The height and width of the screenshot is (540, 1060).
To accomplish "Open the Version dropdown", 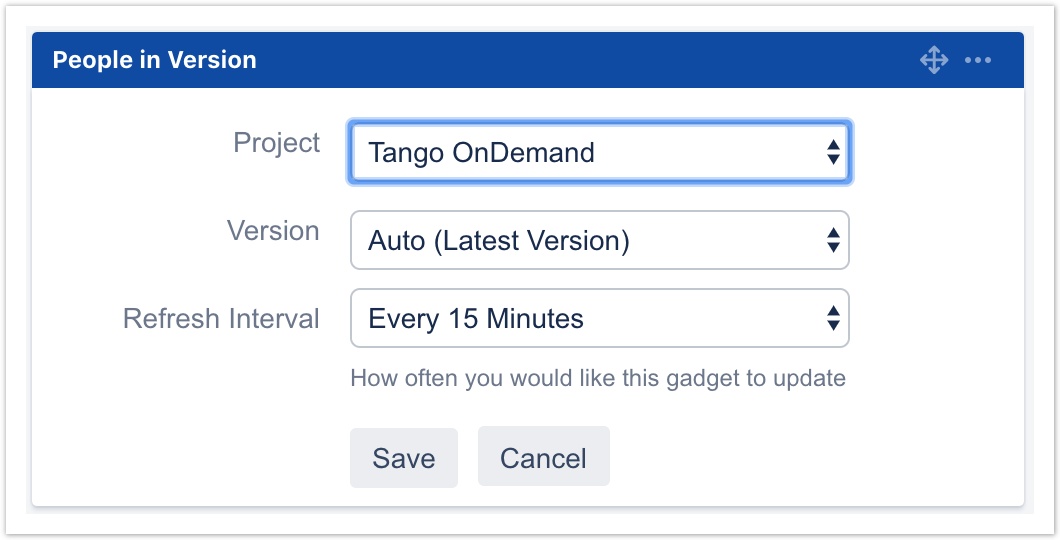I will [599, 240].
